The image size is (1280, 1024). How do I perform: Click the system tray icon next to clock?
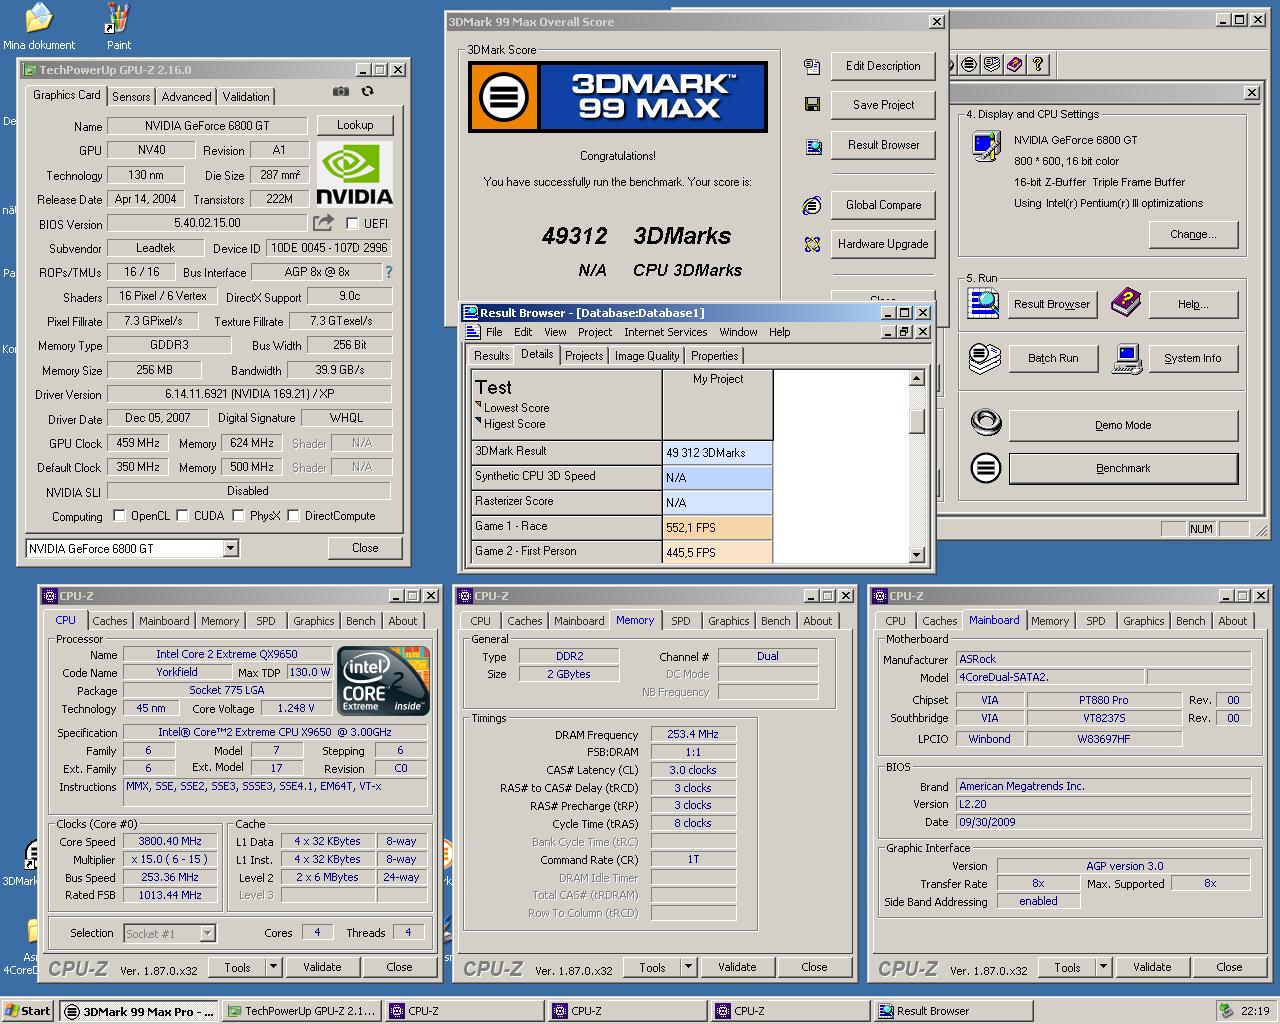pos(1226,1010)
